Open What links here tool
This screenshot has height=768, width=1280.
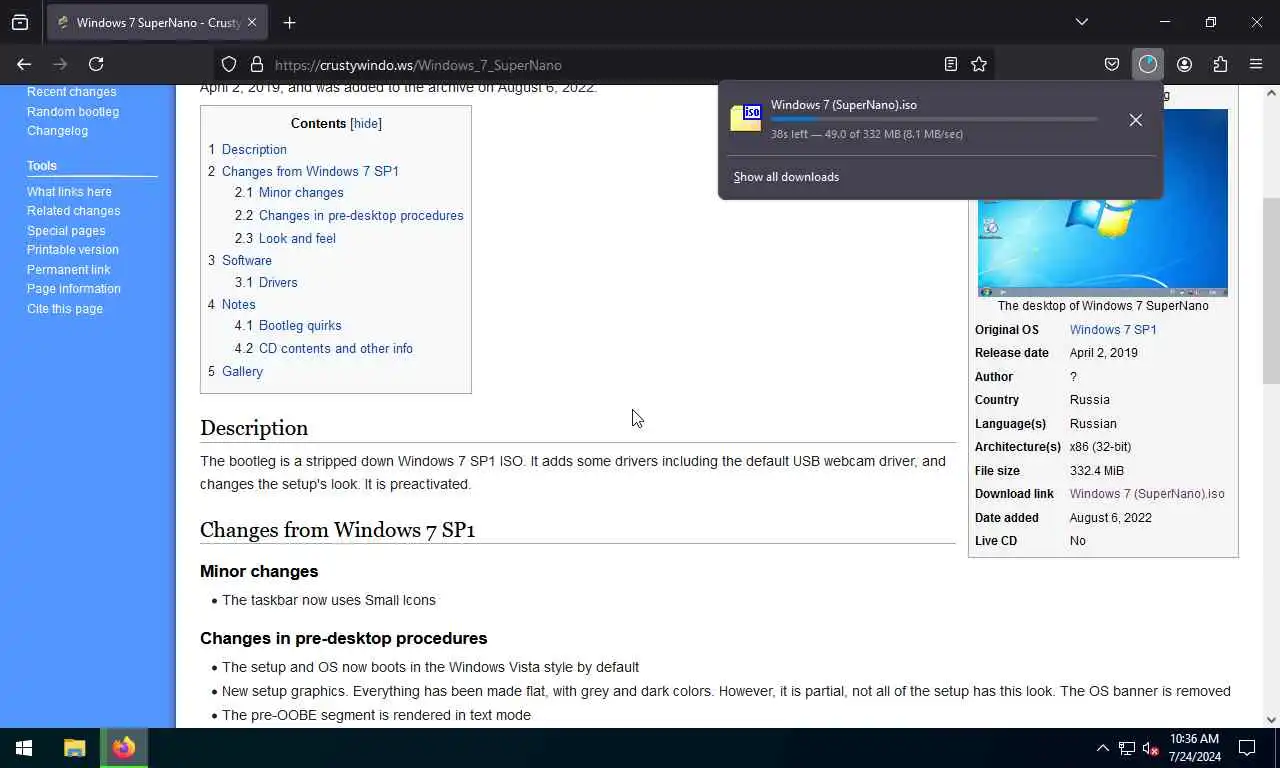coord(69,191)
